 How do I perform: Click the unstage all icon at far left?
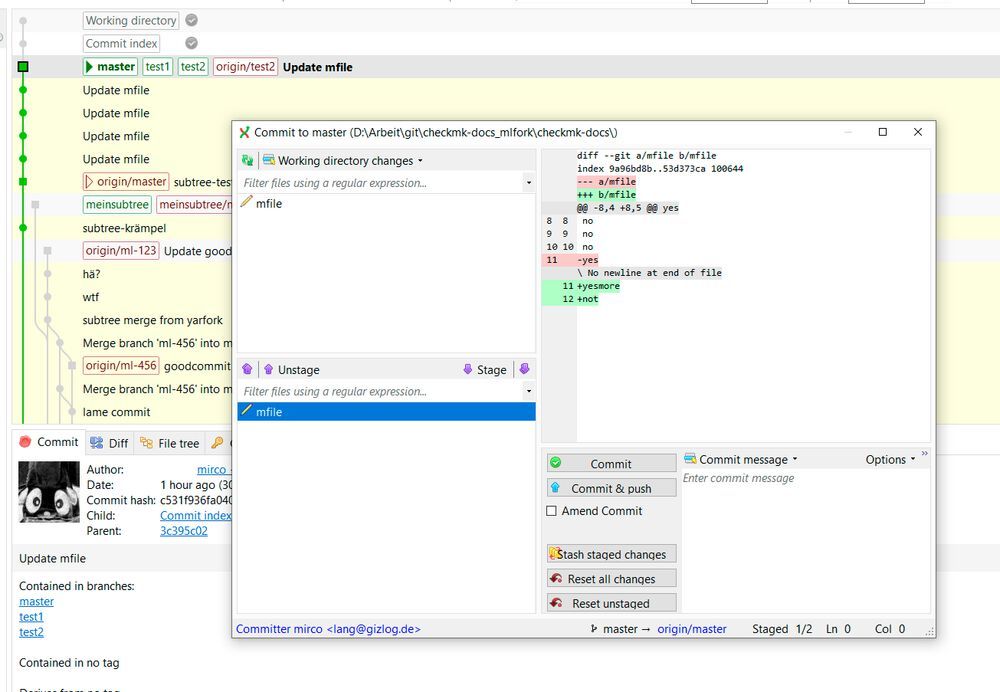coord(247,369)
